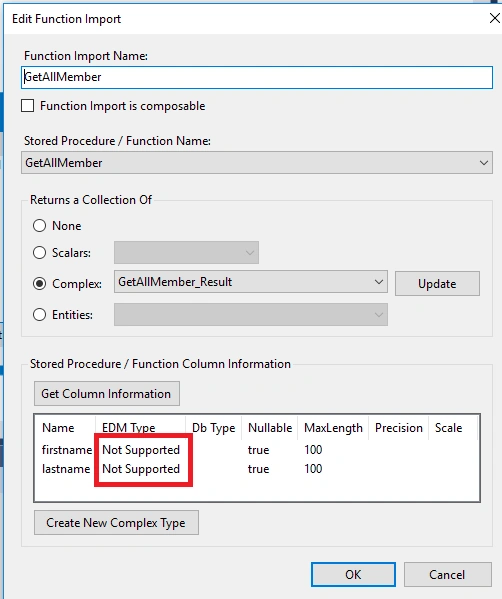Select the lastname column row
The height and width of the screenshot is (599, 502).
click(x=257, y=469)
